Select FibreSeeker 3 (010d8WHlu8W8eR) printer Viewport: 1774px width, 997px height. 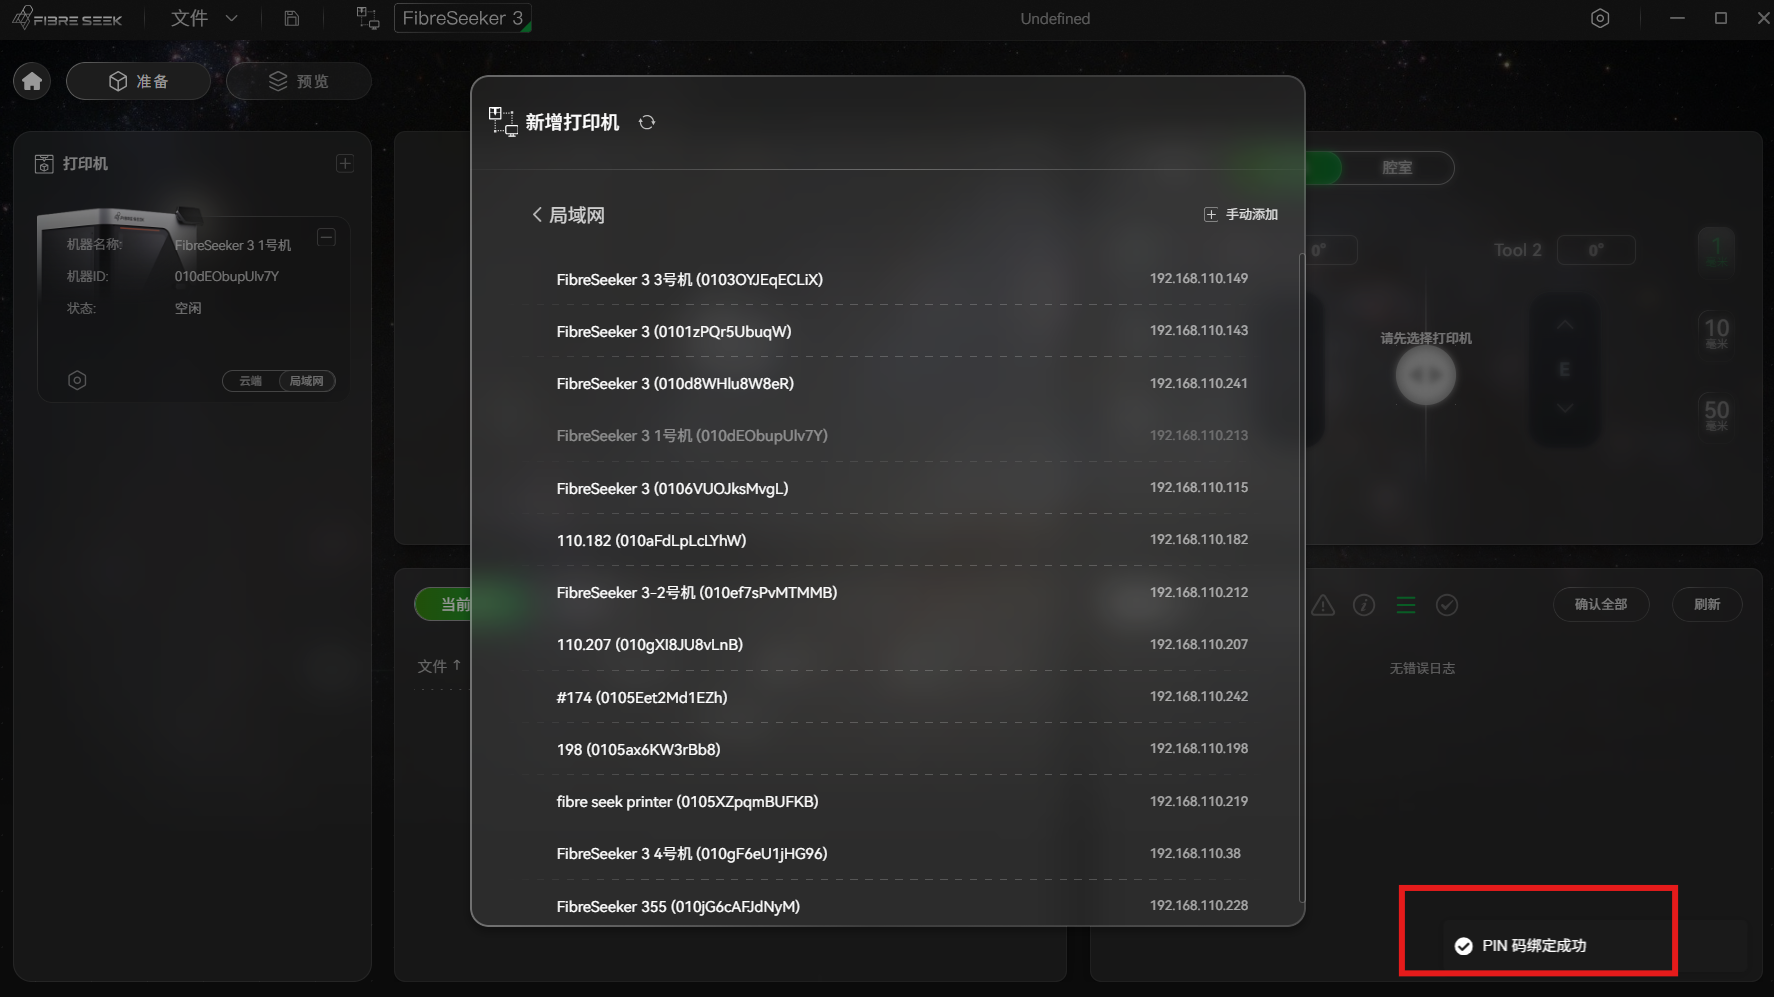[x=902, y=383]
